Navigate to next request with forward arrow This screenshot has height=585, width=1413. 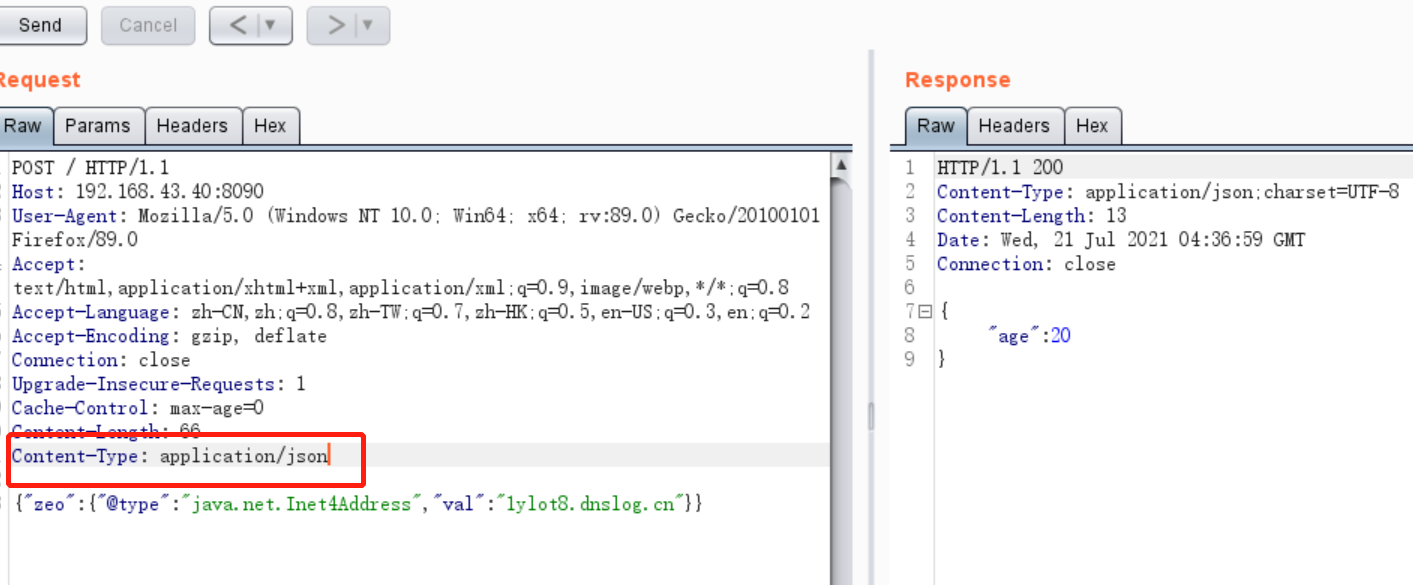335,25
